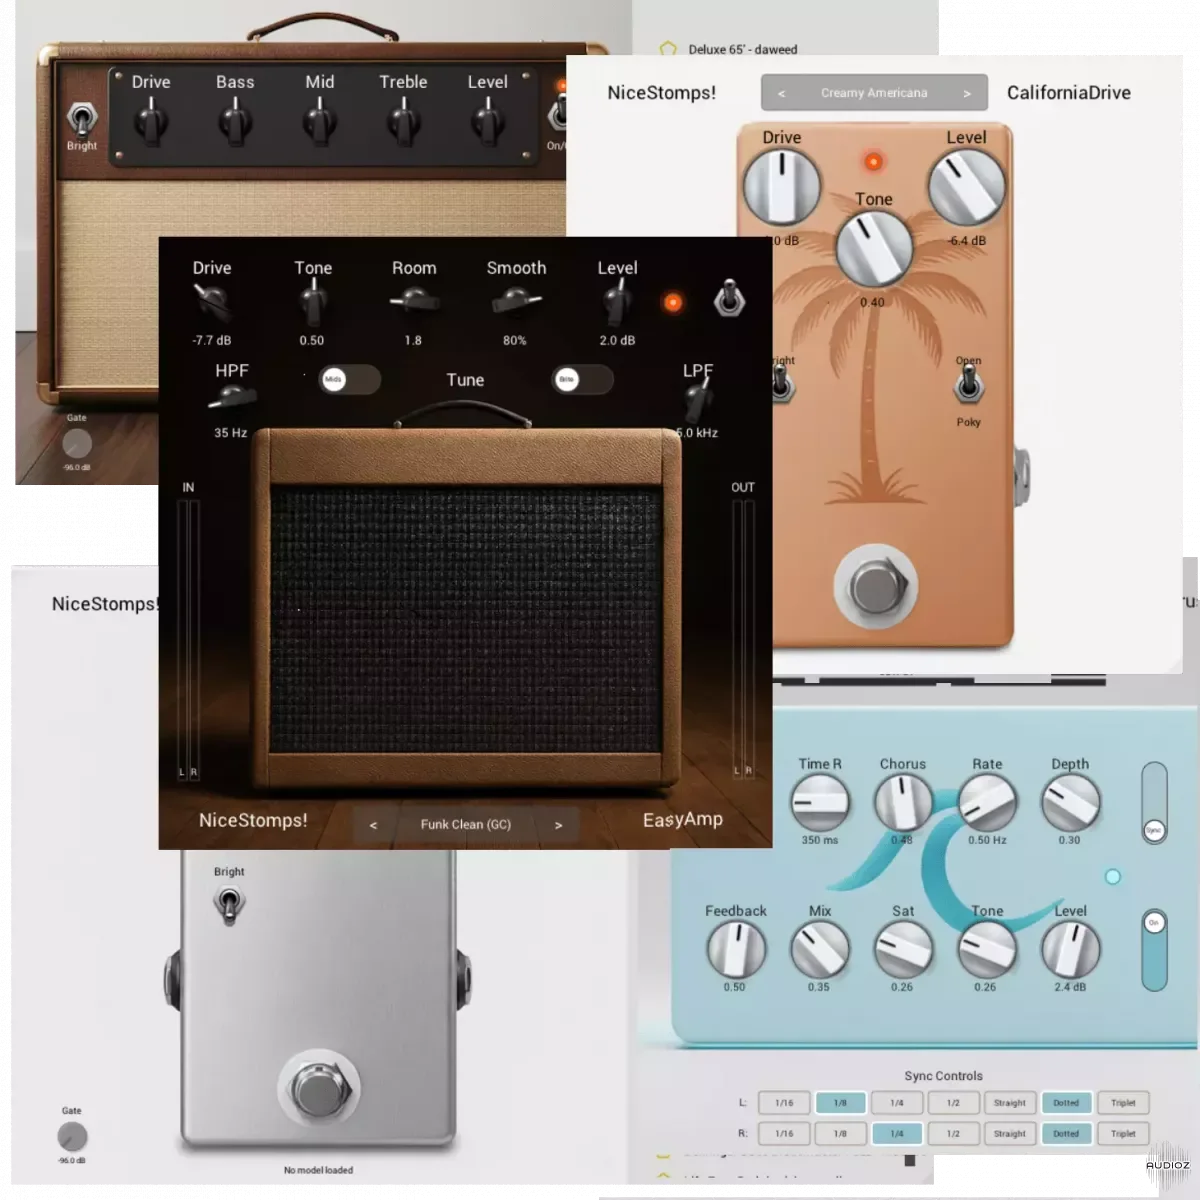Click the Feedback knob on the delay
The height and width of the screenshot is (1200, 1200).
(736, 949)
